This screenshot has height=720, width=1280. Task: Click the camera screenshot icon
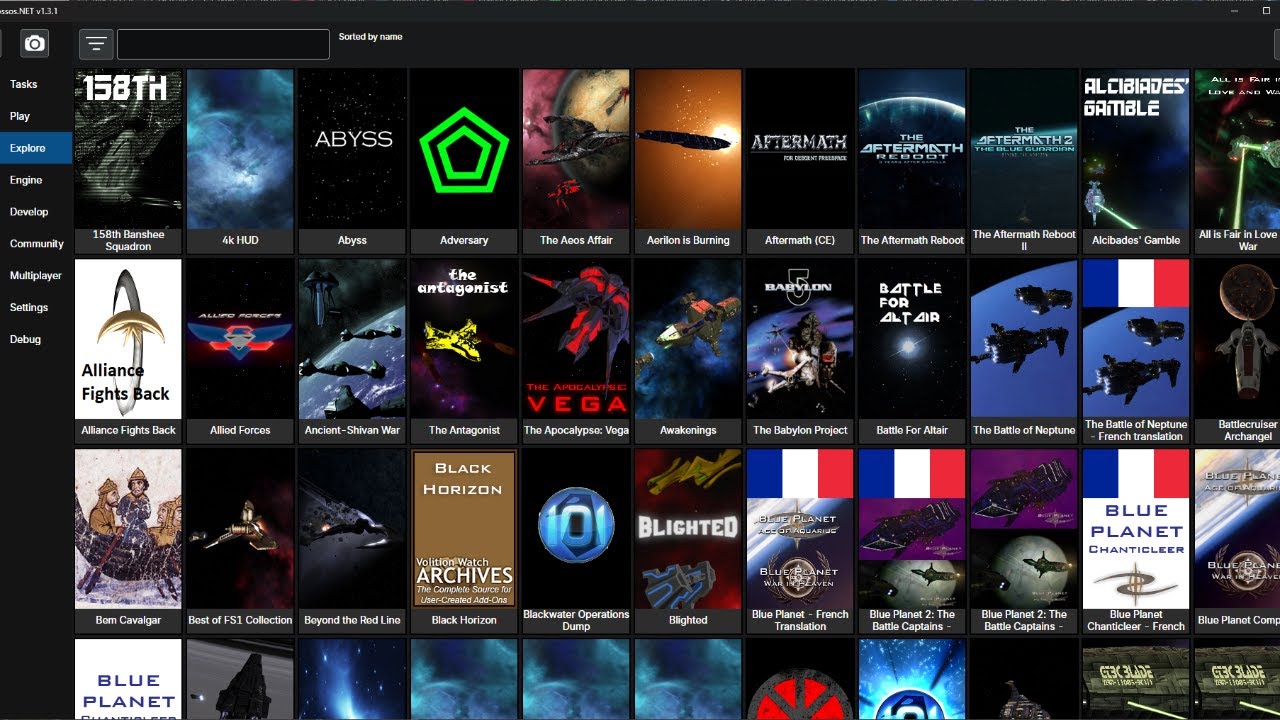(35, 44)
